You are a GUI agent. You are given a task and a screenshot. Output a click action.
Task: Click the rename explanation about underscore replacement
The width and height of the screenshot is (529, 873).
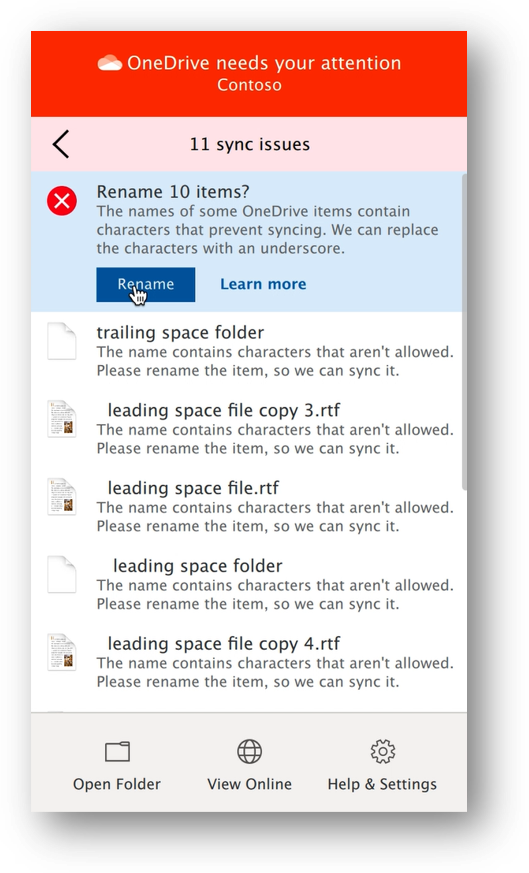[x=267, y=230]
